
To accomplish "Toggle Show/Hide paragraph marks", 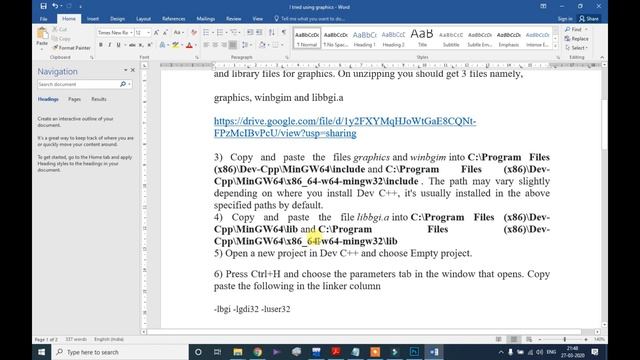I will coord(284,32).
